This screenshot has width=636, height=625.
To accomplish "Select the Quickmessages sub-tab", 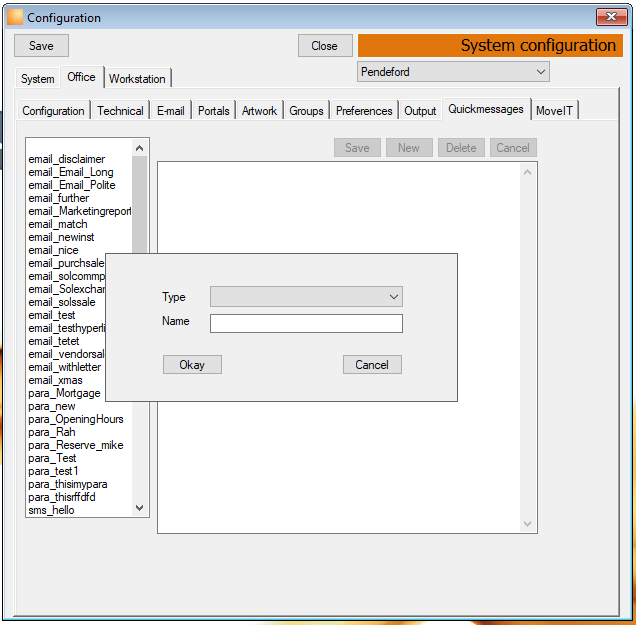I will tap(486, 109).
